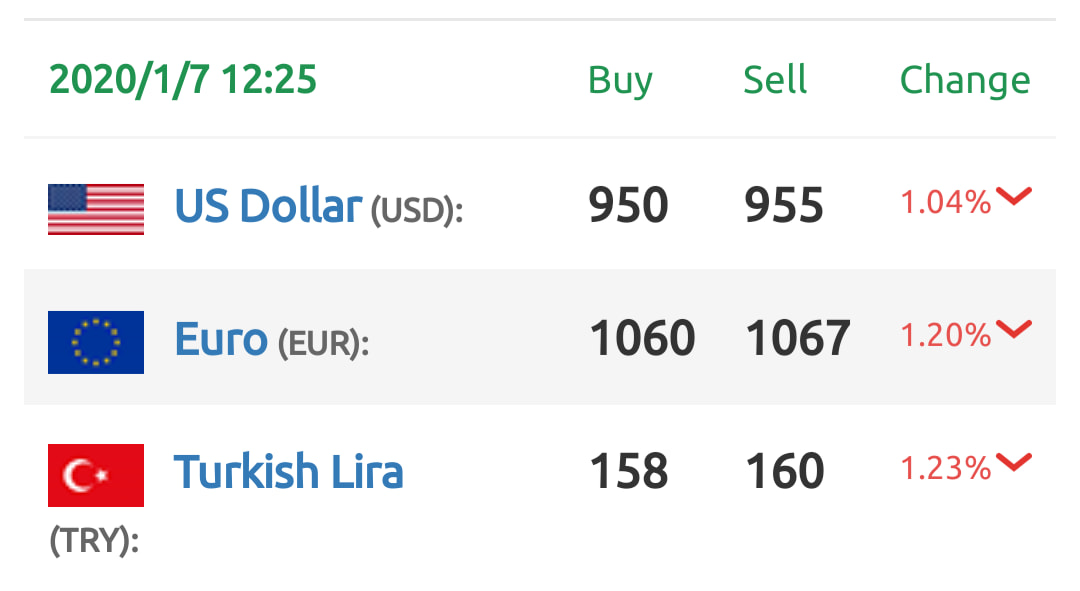Click the Turkish Lira down arrow icon
Viewport: 1080px width, 591px height.
point(1014,462)
